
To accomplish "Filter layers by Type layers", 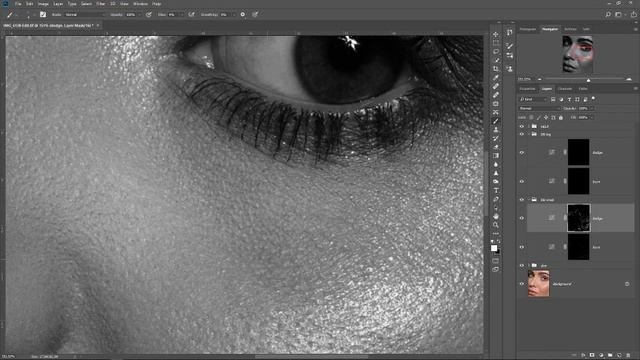I will pos(569,99).
